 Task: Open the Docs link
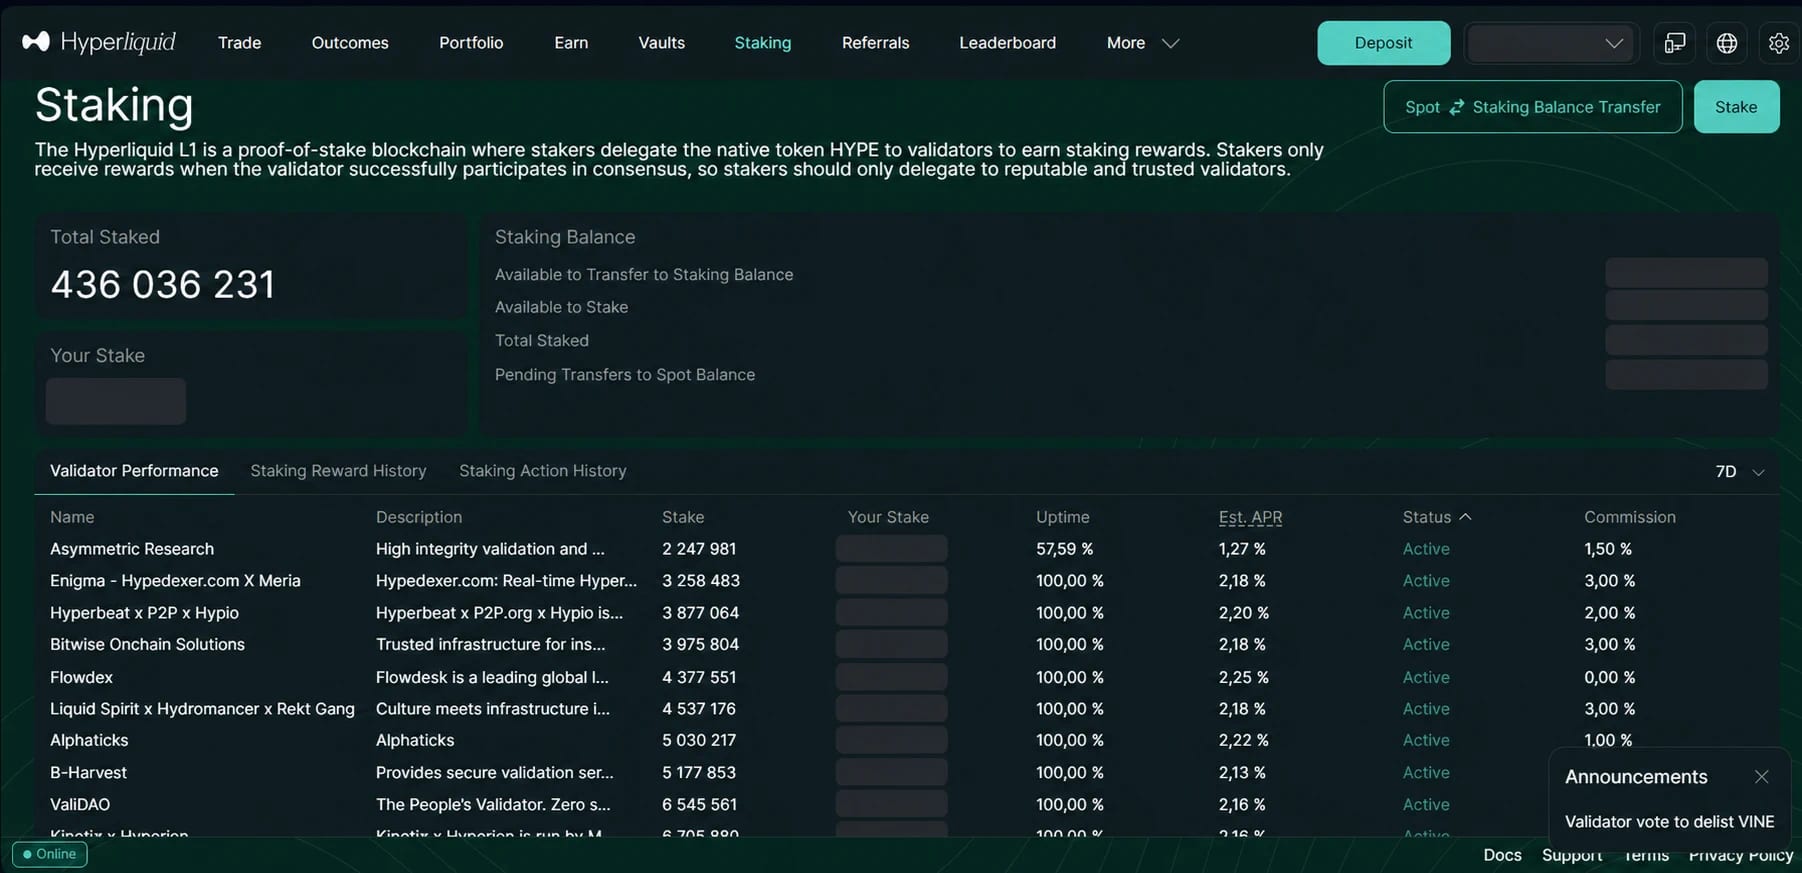pyautogui.click(x=1502, y=855)
